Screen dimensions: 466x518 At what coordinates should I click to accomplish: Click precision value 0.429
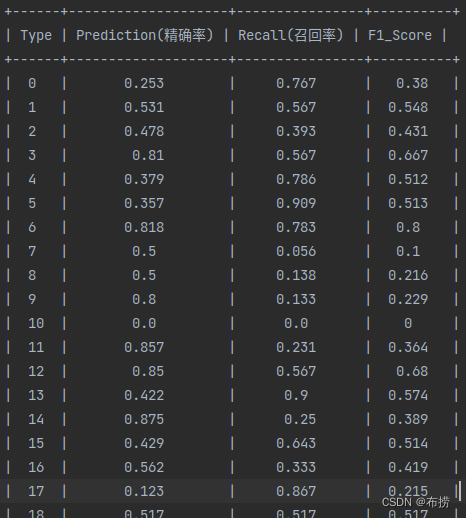[x=144, y=443]
